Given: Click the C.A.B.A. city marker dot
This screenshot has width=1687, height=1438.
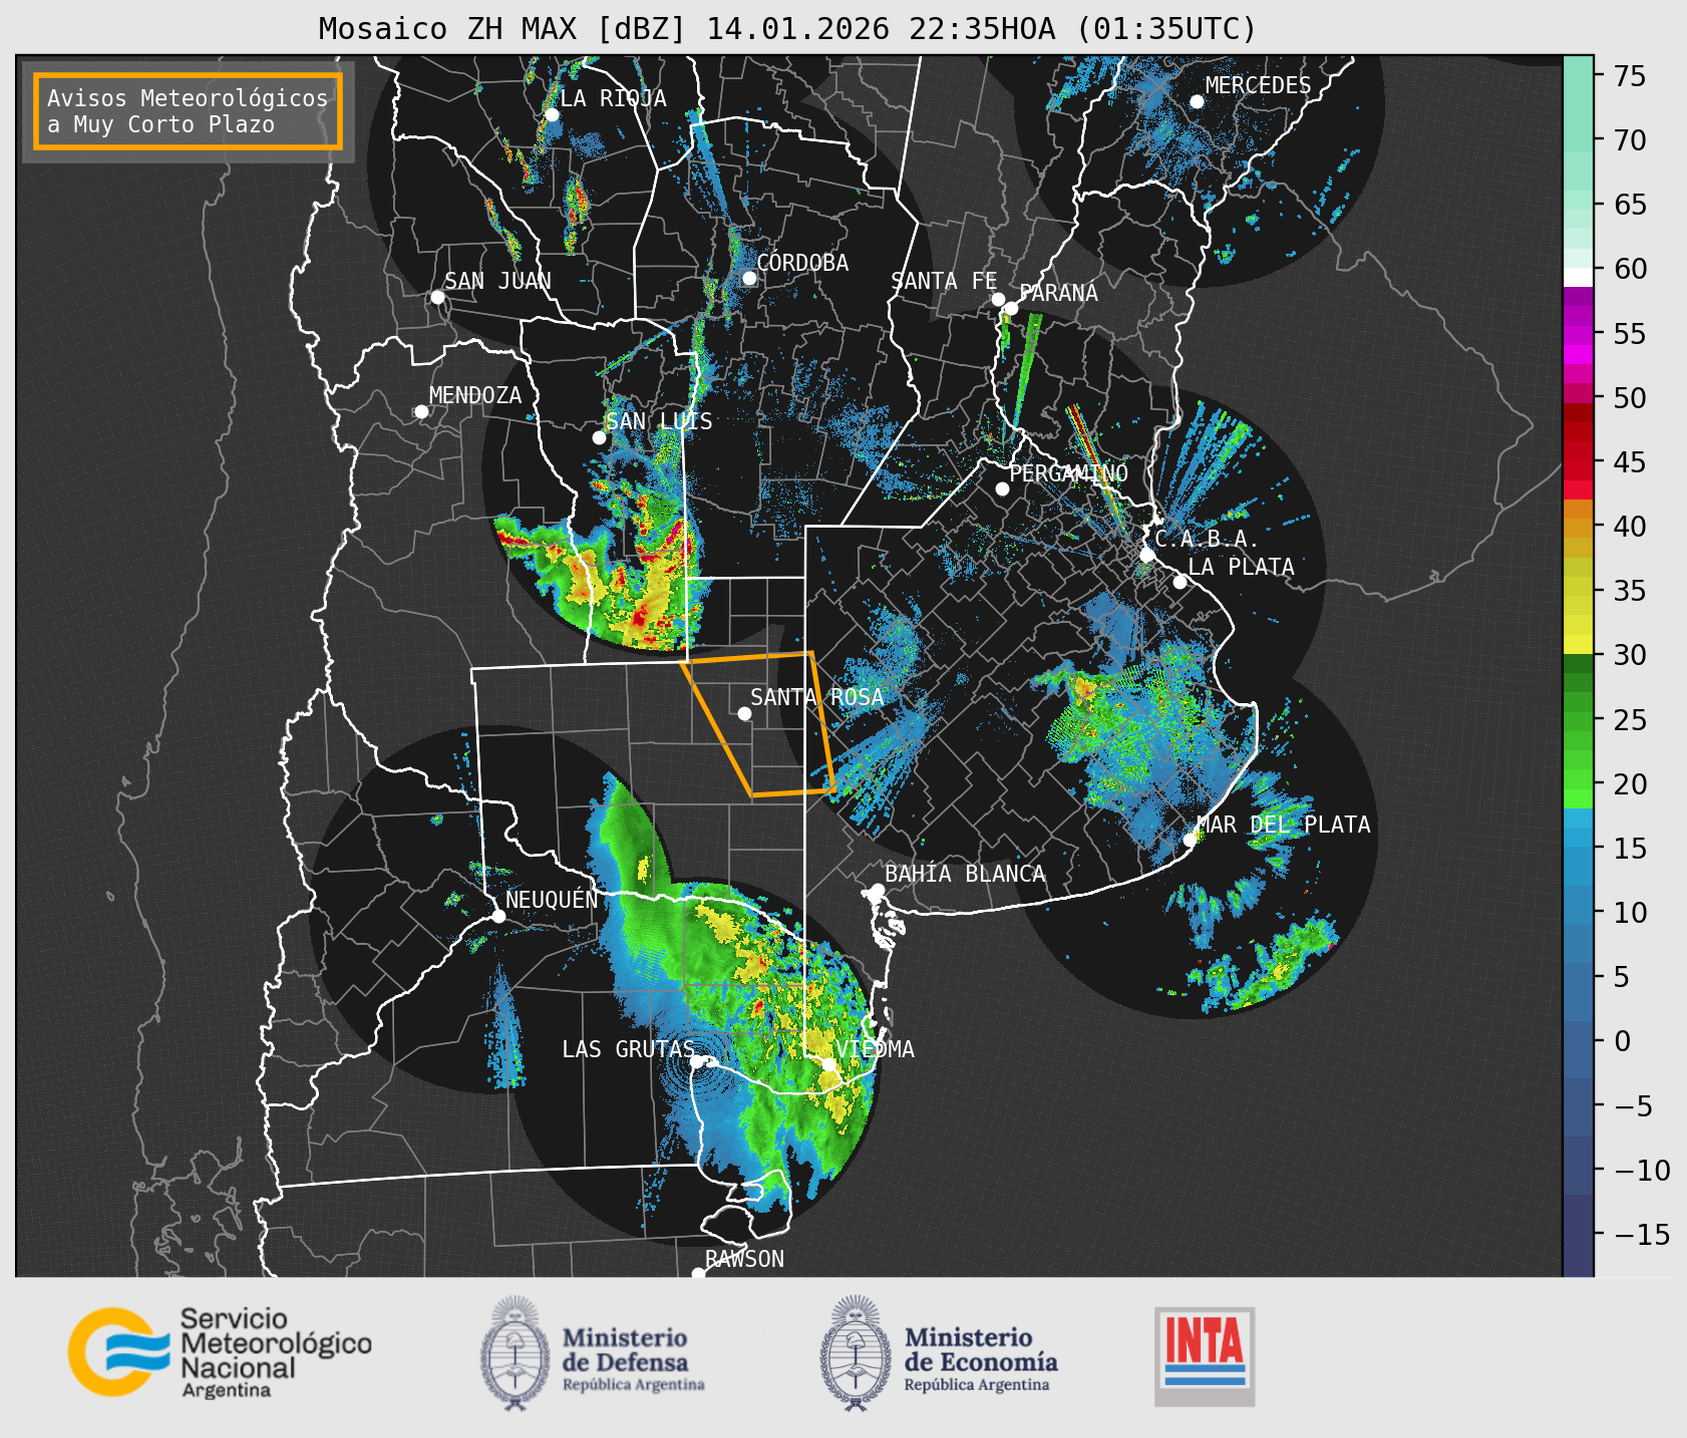Looking at the screenshot, I should (x=1147, y=555).
